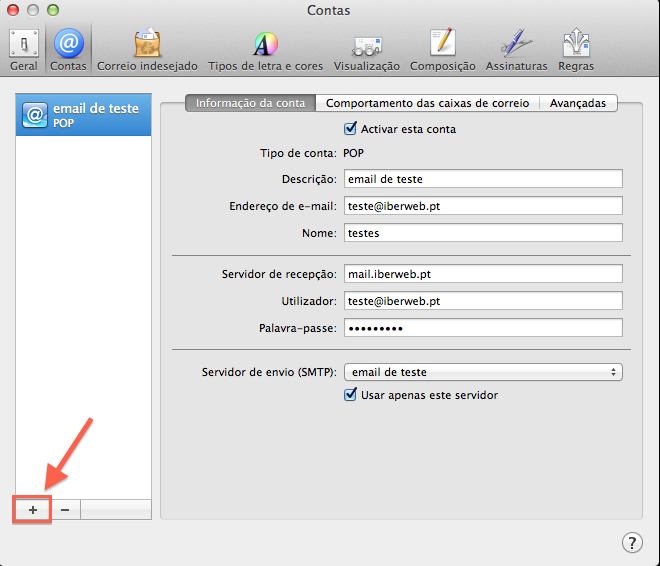The height and width of the screenshot is (566, 660).
Task: Open the Assinaturas preferences
Action: pos(516,49)
